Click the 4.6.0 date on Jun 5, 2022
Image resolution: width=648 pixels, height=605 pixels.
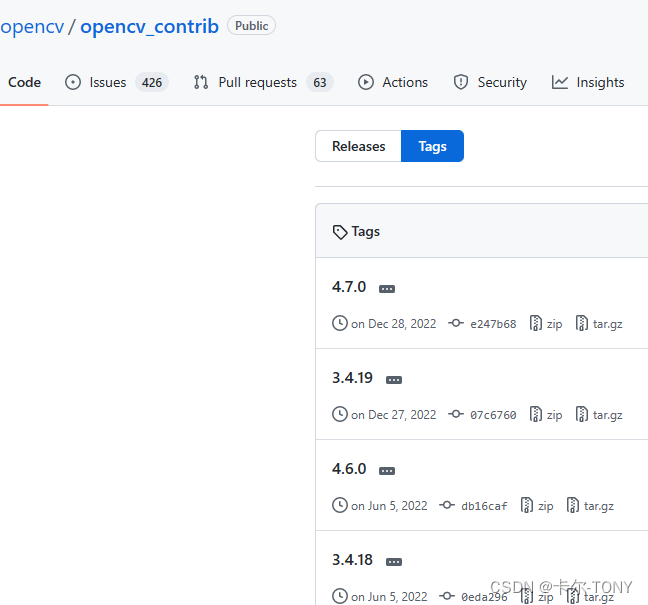pyautogui.click(x=389, y=505)
